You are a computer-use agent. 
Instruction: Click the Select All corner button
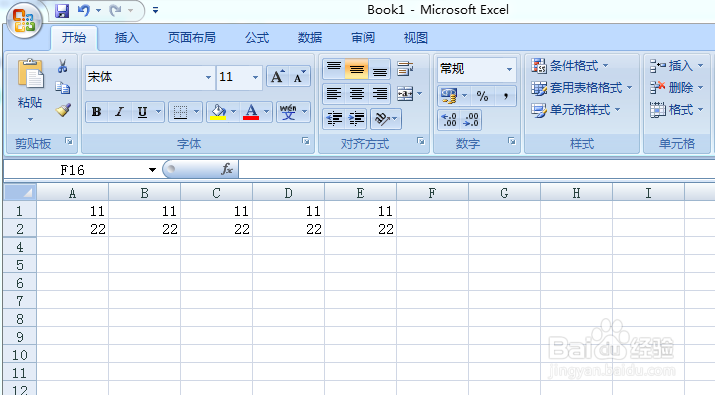click(20, 192)
